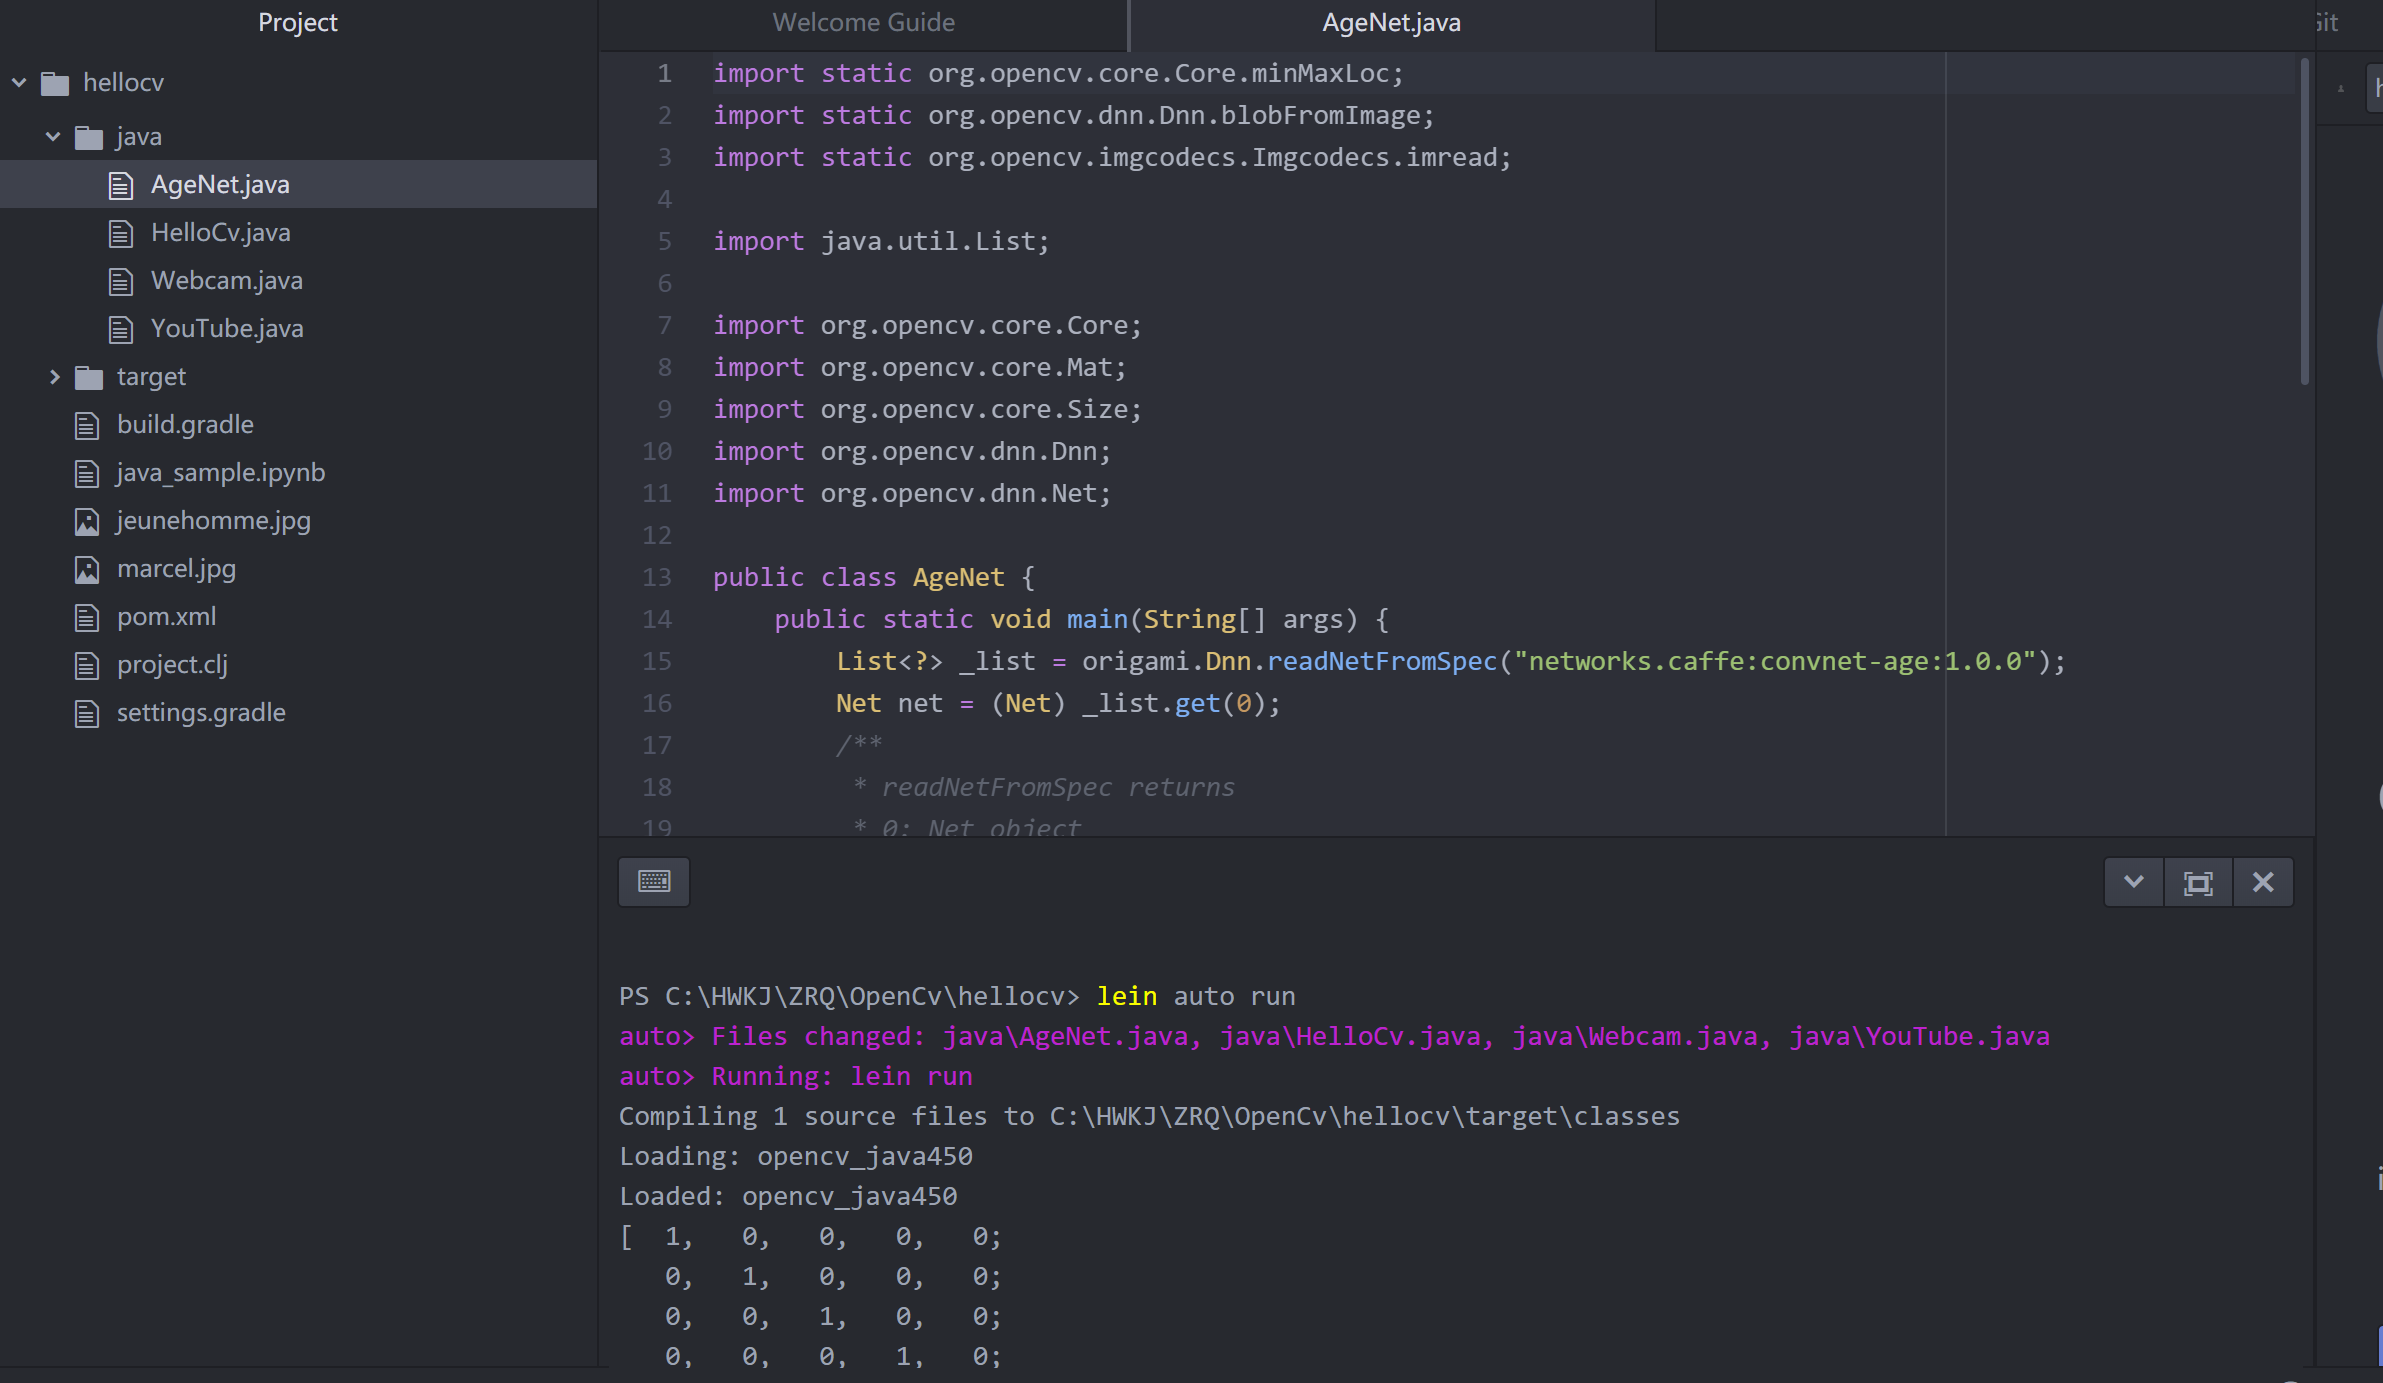Place cursor on class AgeNet declaration
The width and height of the screenshot is (2383, 1383).
(873, 577)
